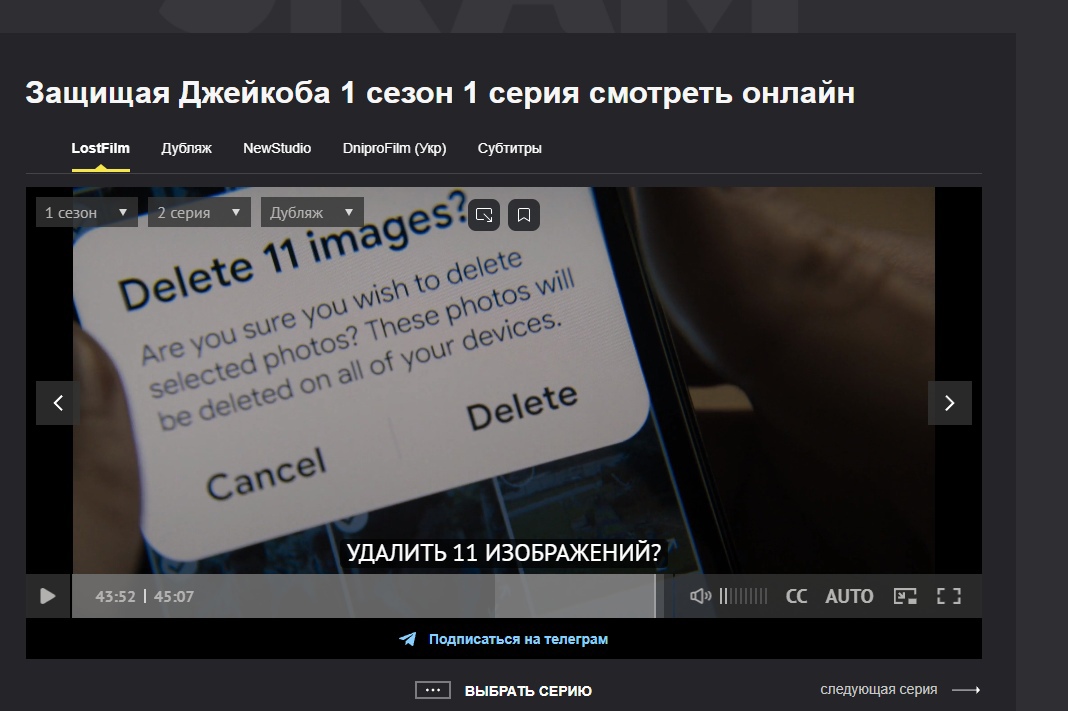Click the ВЫБРАТЬ СЕРИЮ button
This screenshot has height=711, width=1068.
click(x=528, y=691)
